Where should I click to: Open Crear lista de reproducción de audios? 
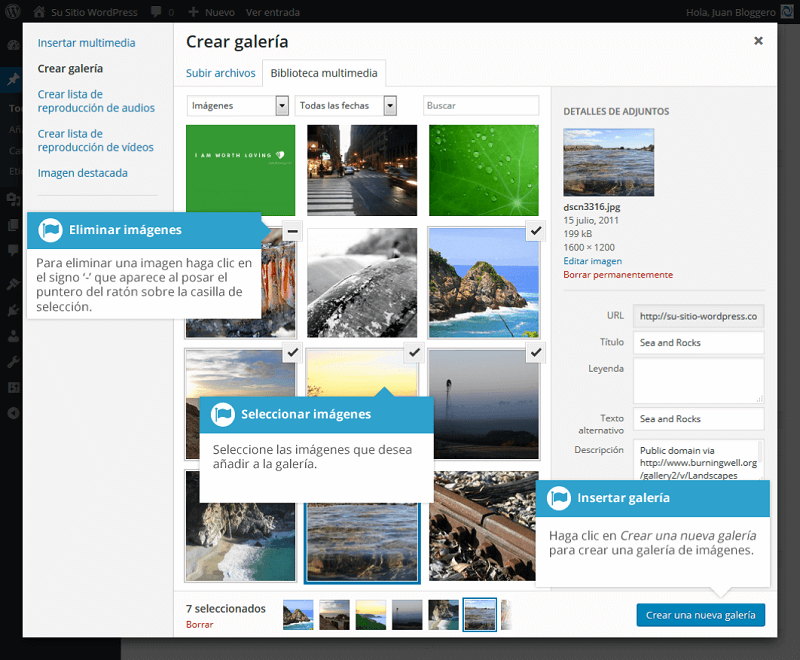[x=96, y=101]
